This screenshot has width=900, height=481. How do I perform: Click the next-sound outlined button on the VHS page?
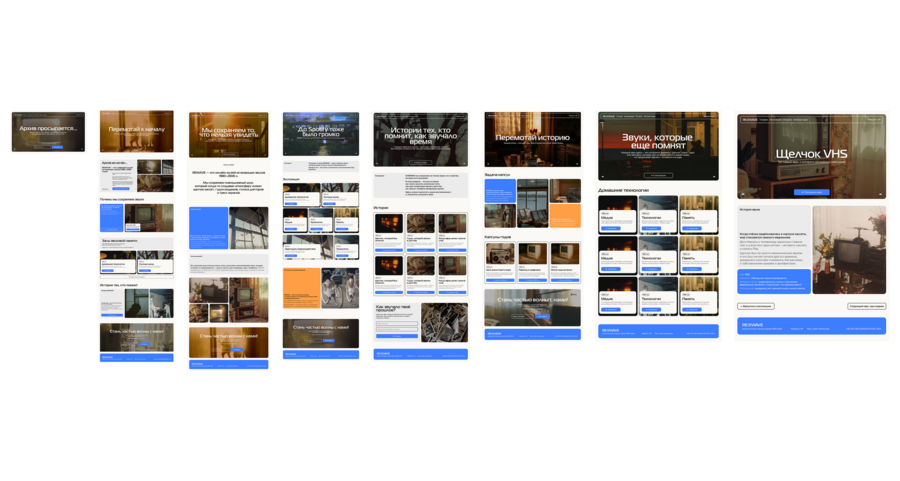[867, 307]
